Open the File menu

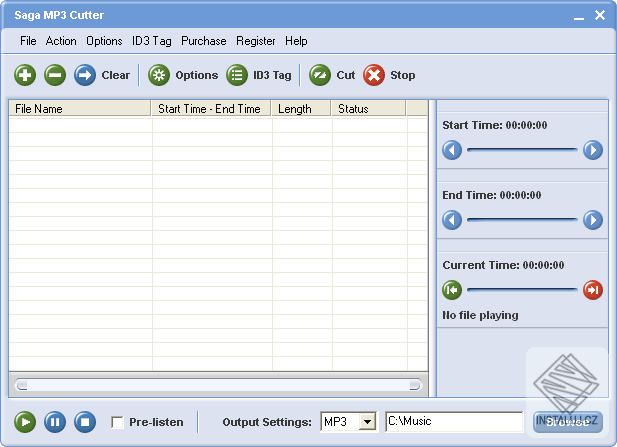28,41
